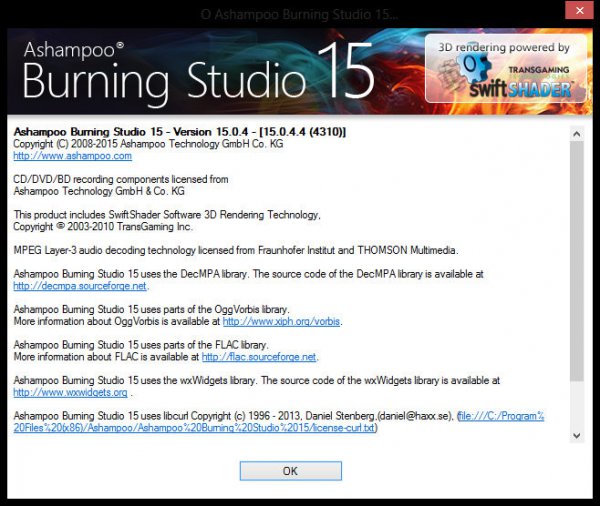The height and width of the screenshot is (506, 600).
Task: Open the decmpa.sourceforge.net link
Action: (80, 286)
